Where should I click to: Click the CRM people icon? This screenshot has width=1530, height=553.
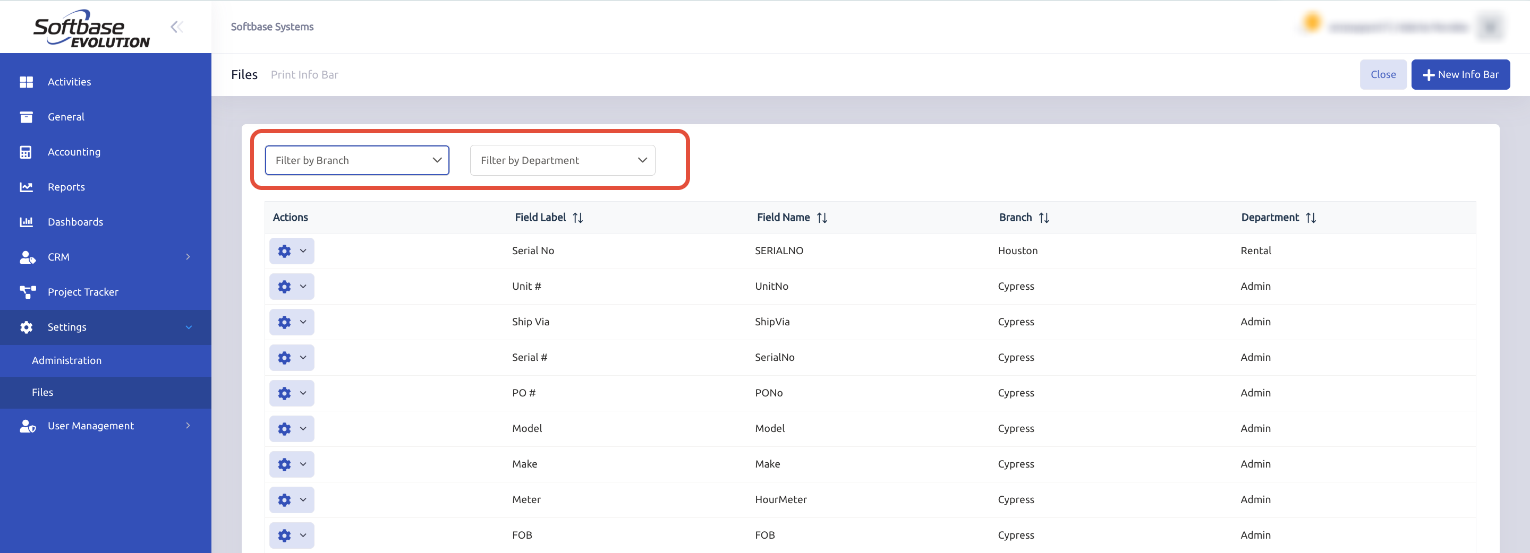pos(28,257)
